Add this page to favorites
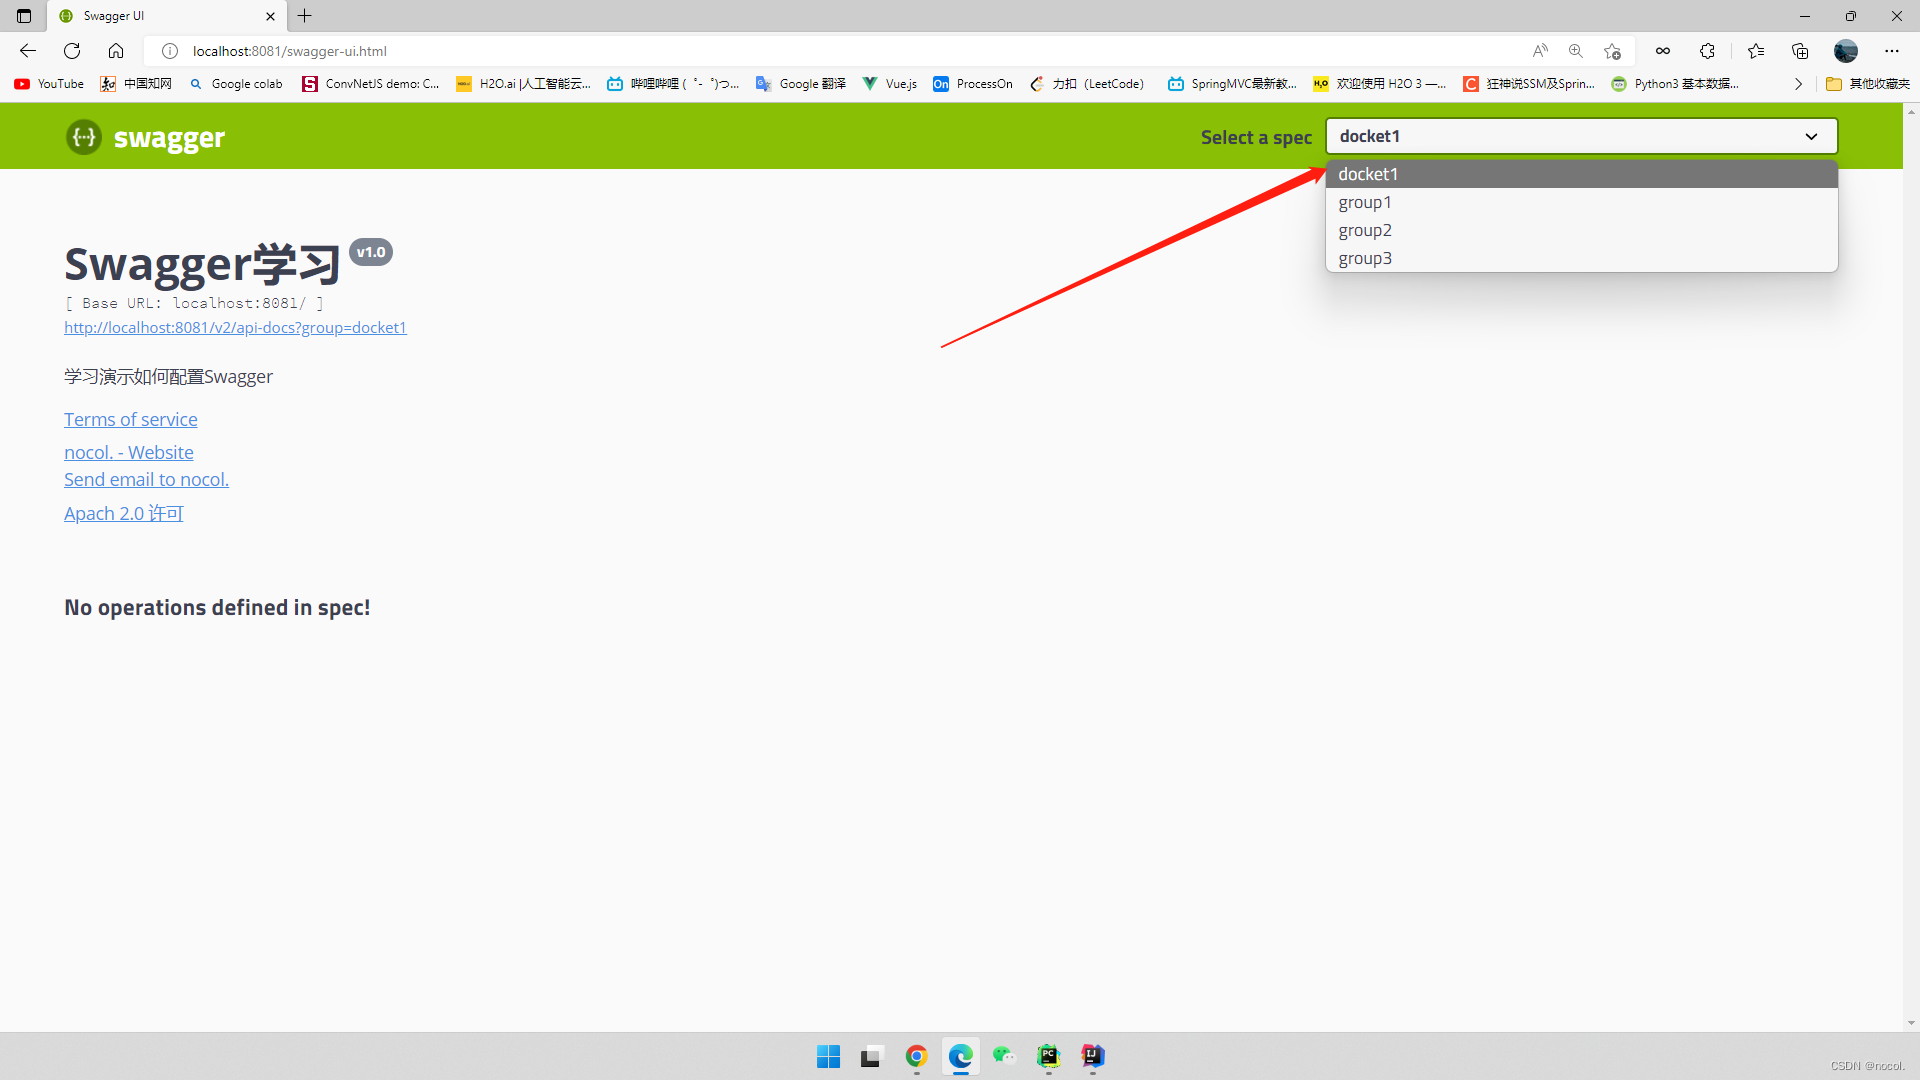The width and height of the screenshot is (1920, 1080). (1612, 51)
